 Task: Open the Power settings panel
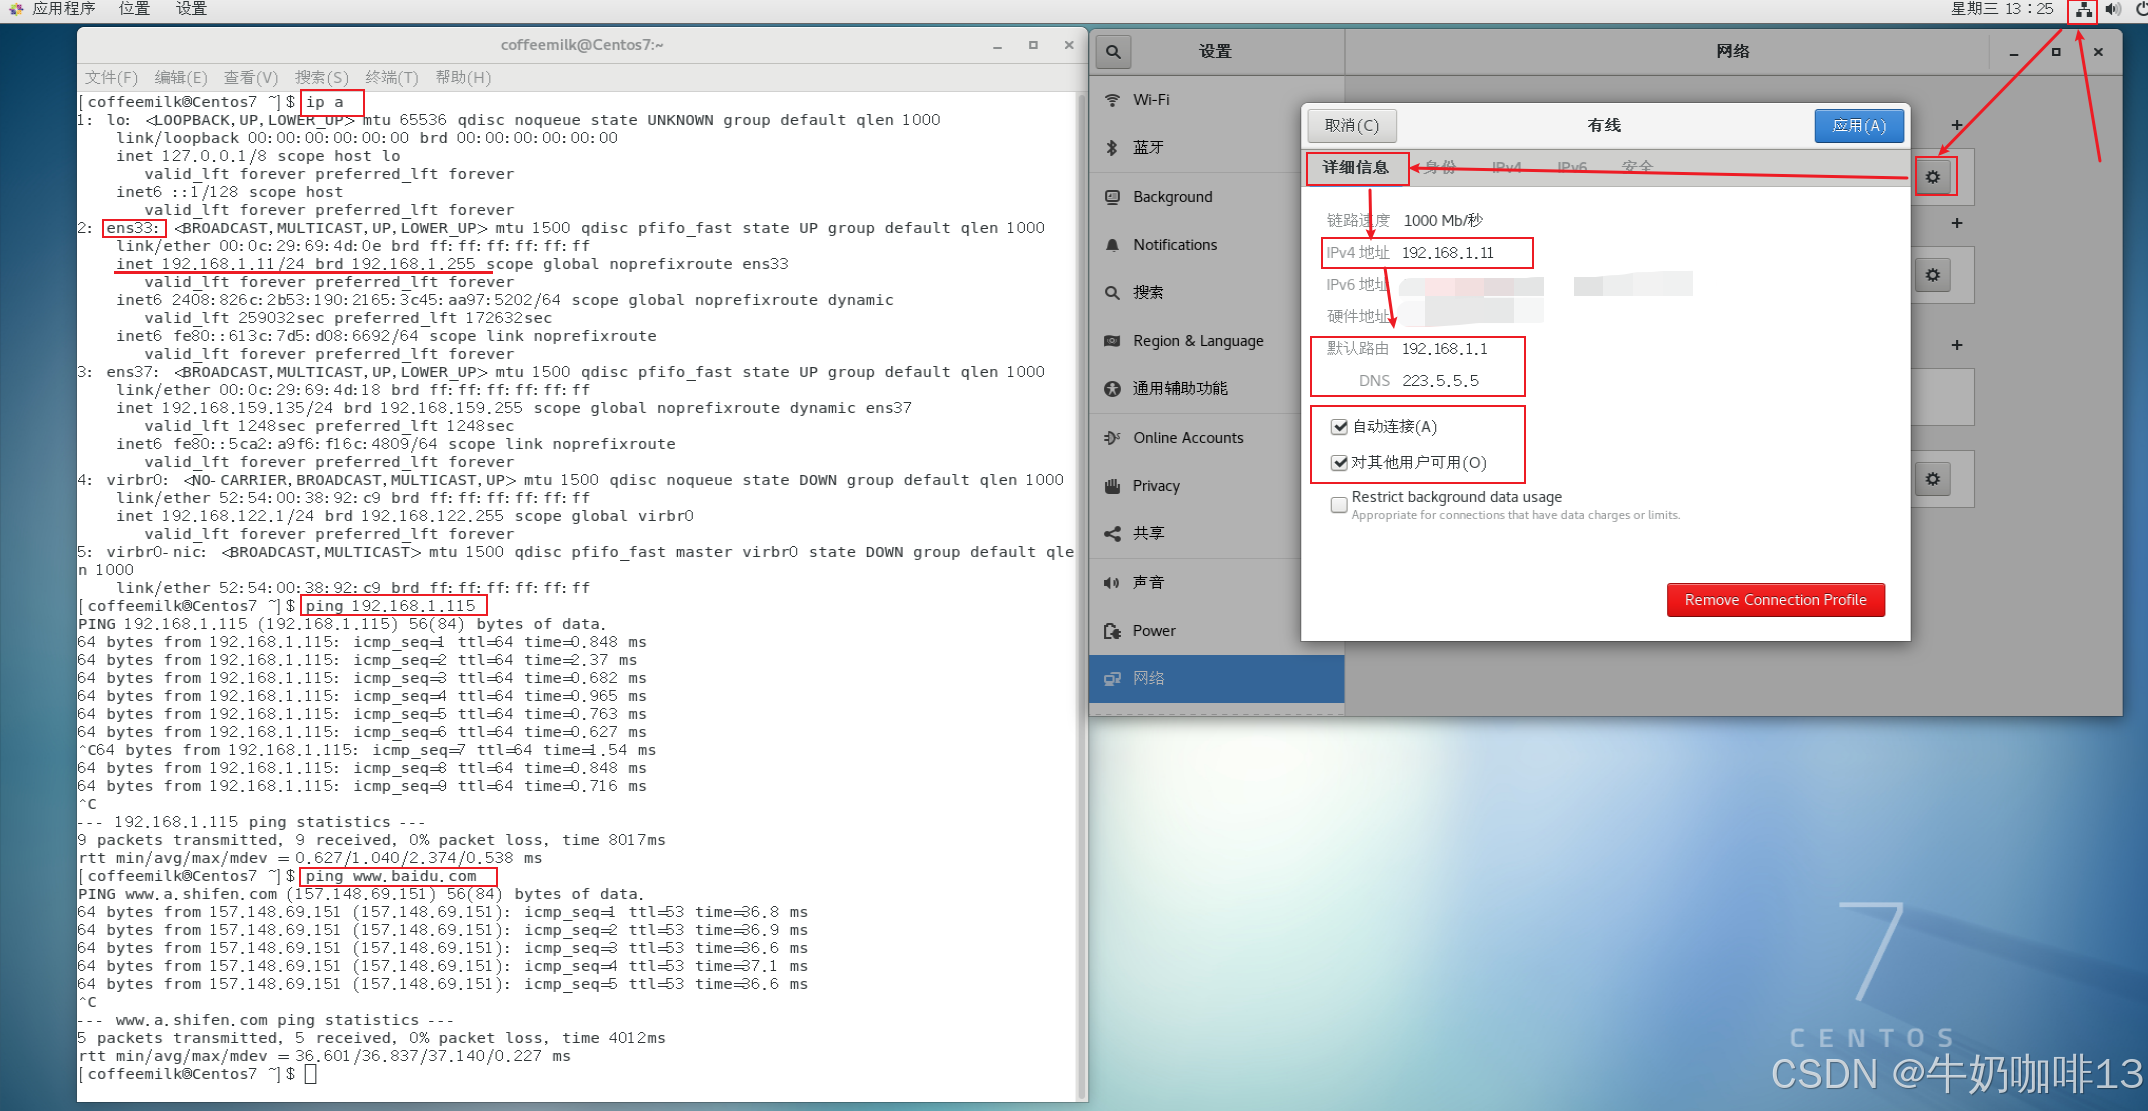click(x=1154, y=631)
